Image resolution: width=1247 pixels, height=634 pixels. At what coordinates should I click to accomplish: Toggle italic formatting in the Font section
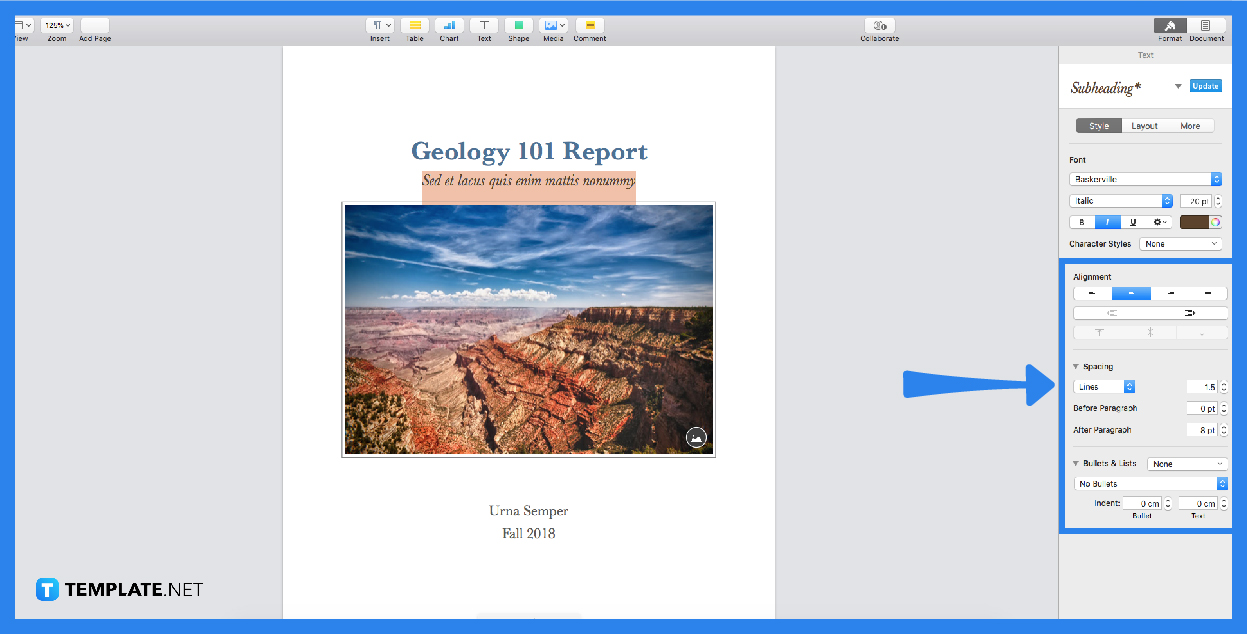(x=1106, y=221)
